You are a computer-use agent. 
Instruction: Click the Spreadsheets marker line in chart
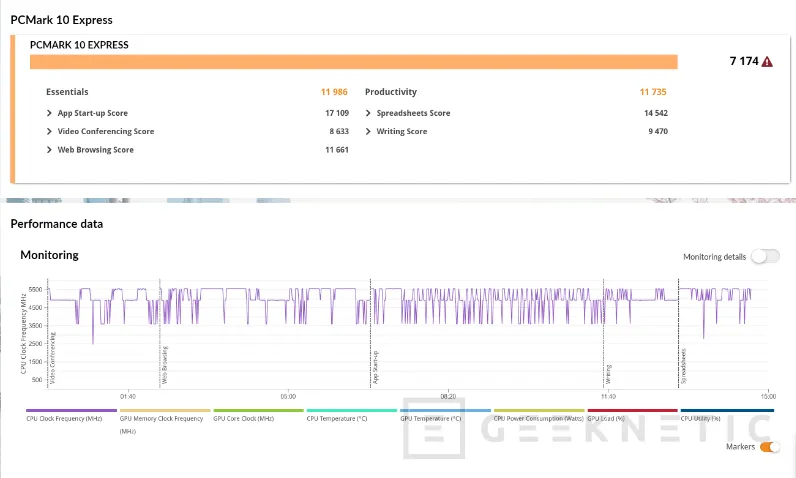click(679, 335)
